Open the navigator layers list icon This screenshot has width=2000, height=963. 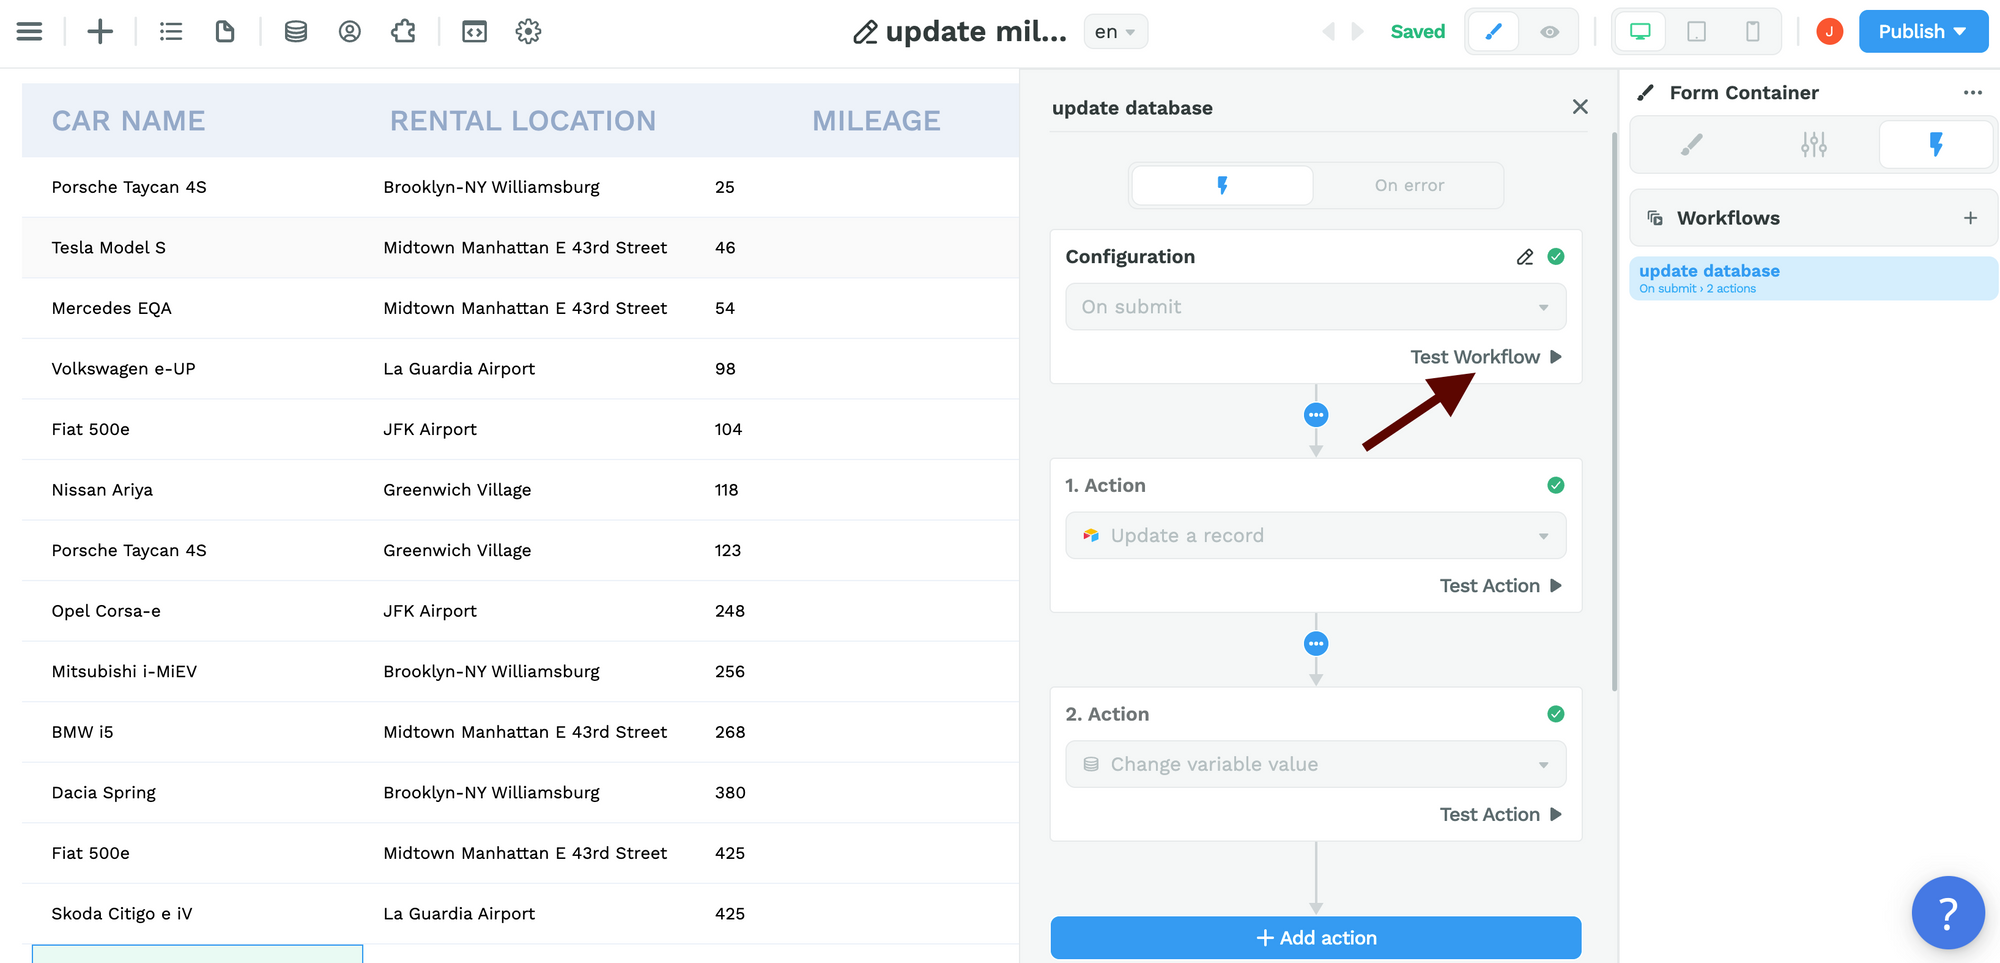point(171,32)
